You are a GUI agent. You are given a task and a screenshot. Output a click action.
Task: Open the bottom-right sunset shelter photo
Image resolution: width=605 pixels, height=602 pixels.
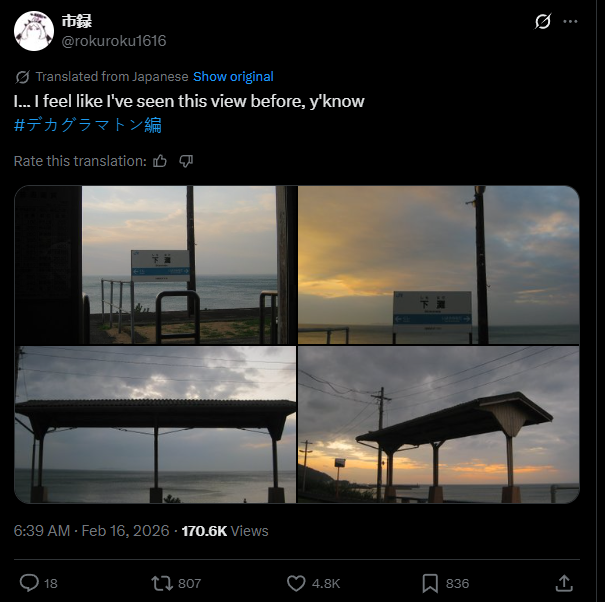(438, 424)
